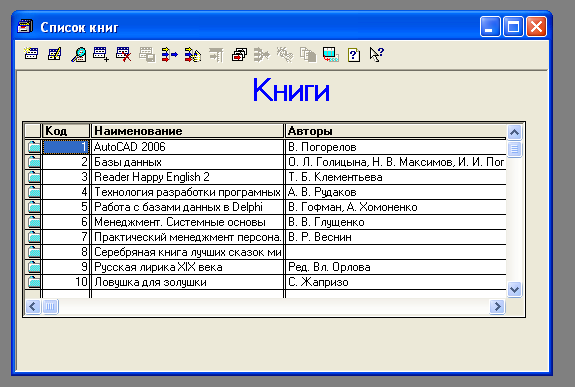Activate the What's This pointer help icon
Image resolution: width=575 pixels, height=387 pixels.
[377, 54]
